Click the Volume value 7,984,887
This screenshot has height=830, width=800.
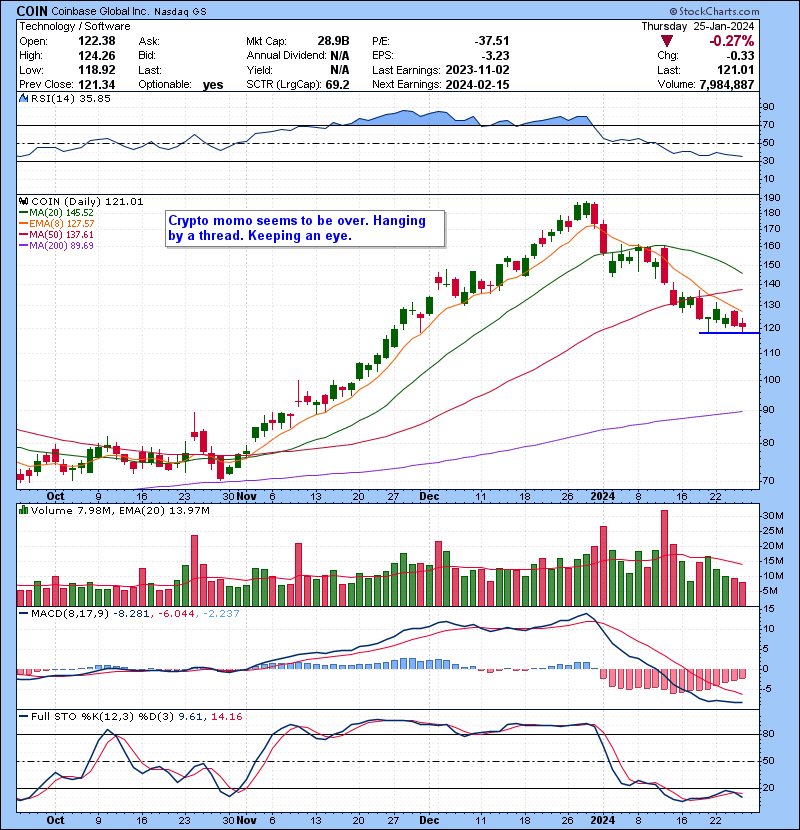tap(726, 85)
